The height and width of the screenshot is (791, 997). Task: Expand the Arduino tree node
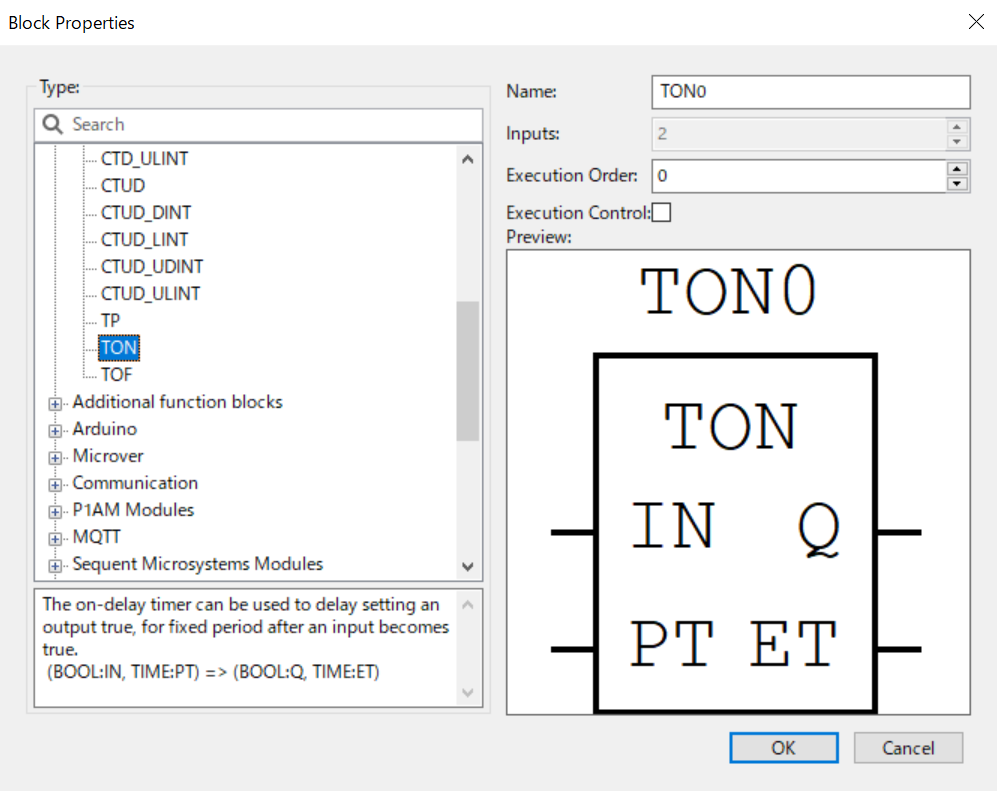55,430
